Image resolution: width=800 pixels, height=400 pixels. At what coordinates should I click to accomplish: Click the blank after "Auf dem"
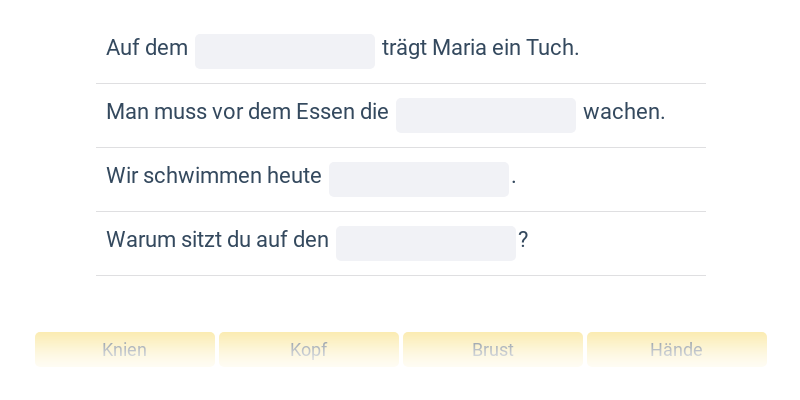pos(285,51)
